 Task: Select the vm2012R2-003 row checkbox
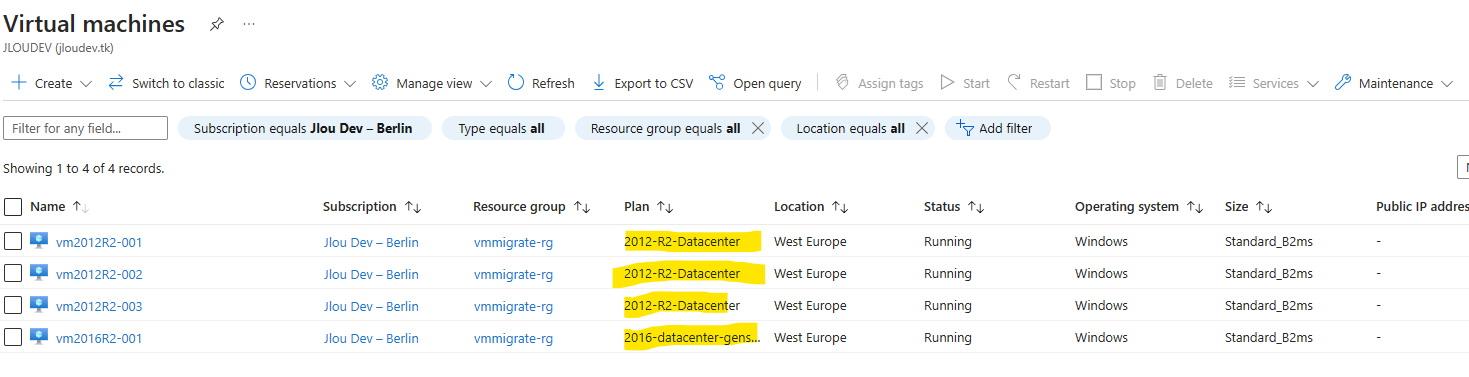coord(13,305)
